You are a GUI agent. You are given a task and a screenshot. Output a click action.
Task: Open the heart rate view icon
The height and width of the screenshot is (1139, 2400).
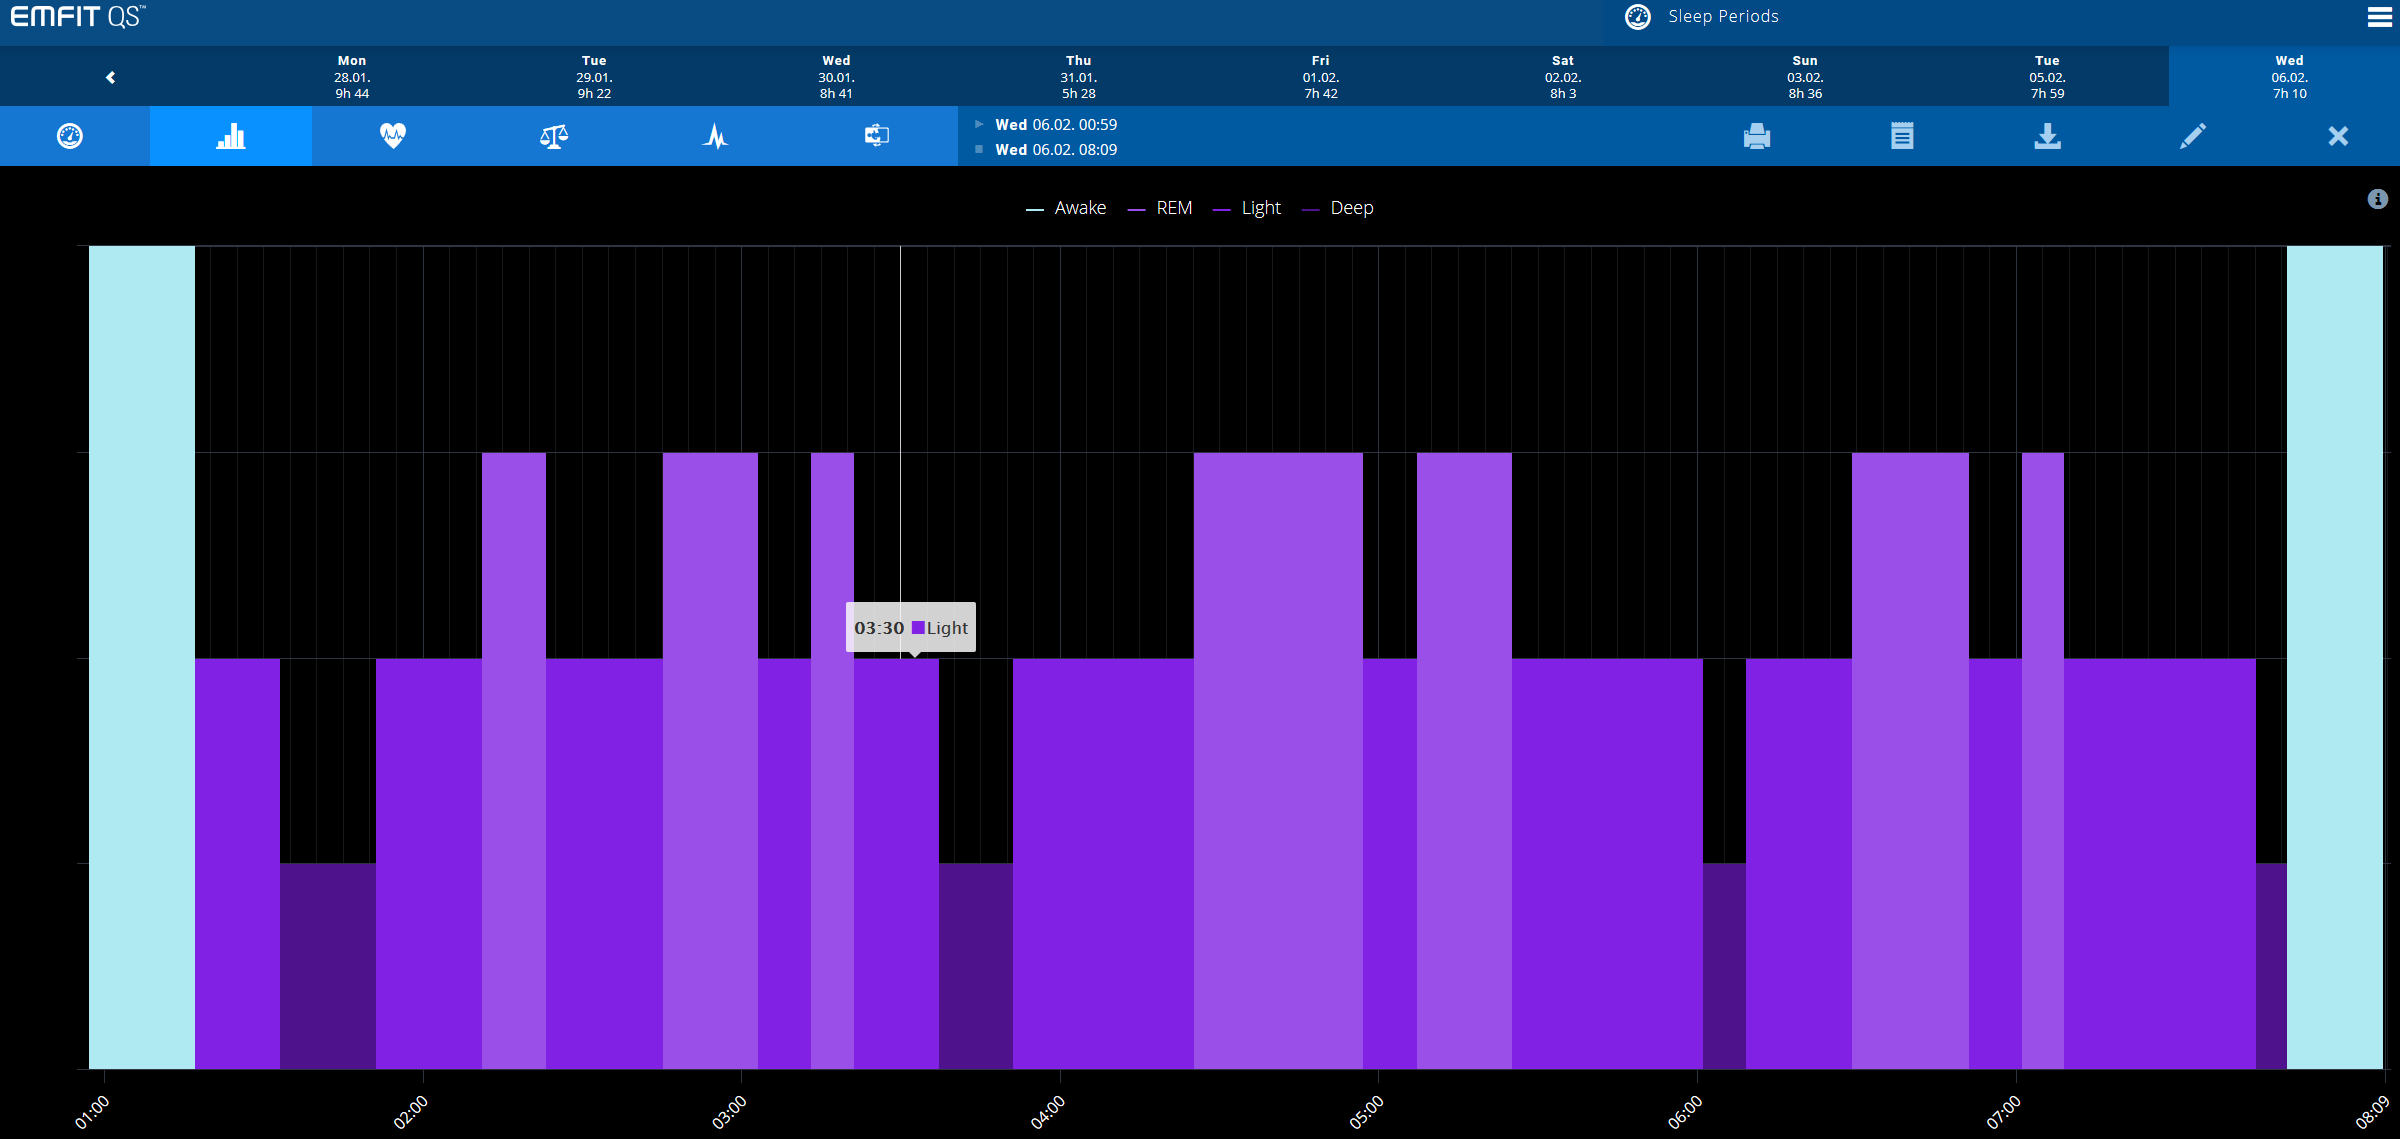393,136
